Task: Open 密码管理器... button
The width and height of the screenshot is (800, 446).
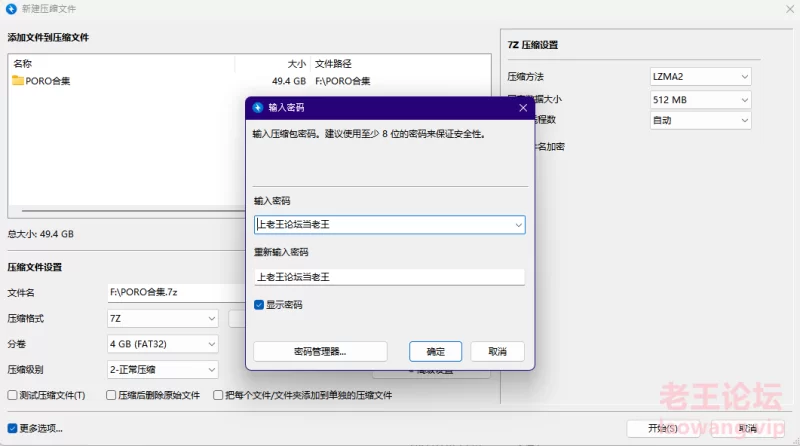Action: click(x=320, y=351)
